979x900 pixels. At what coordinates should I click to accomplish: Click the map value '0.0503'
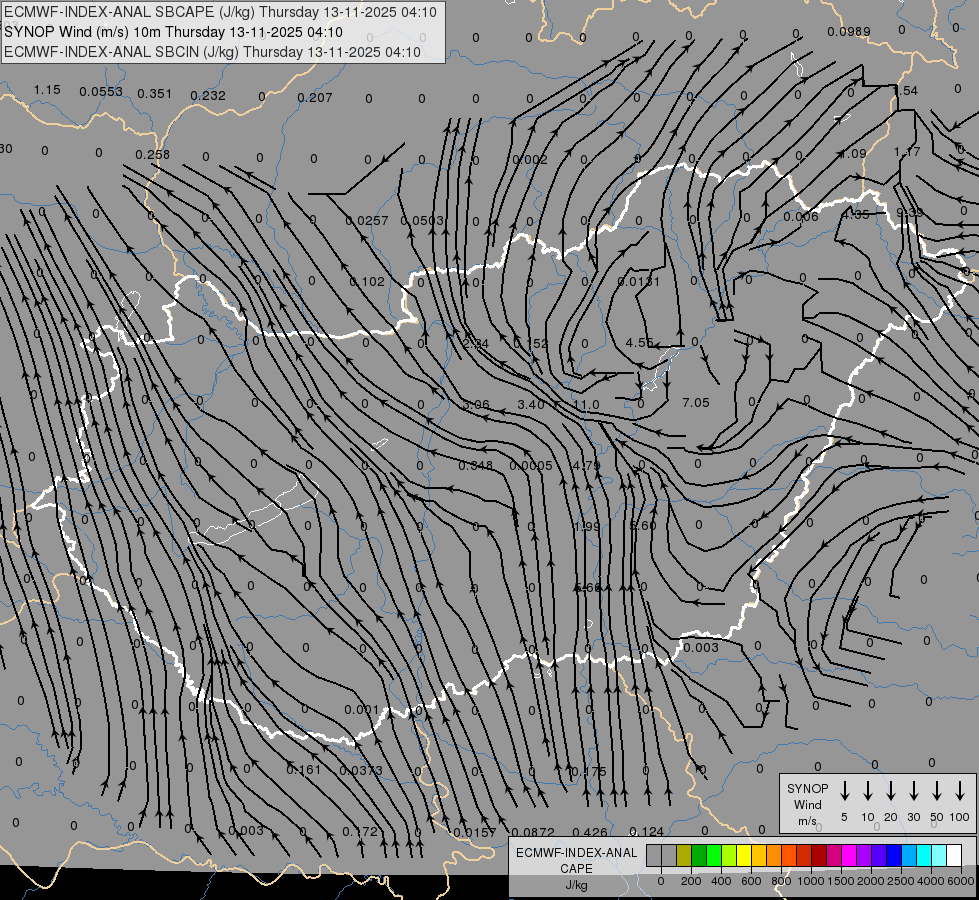click(421, 220)
